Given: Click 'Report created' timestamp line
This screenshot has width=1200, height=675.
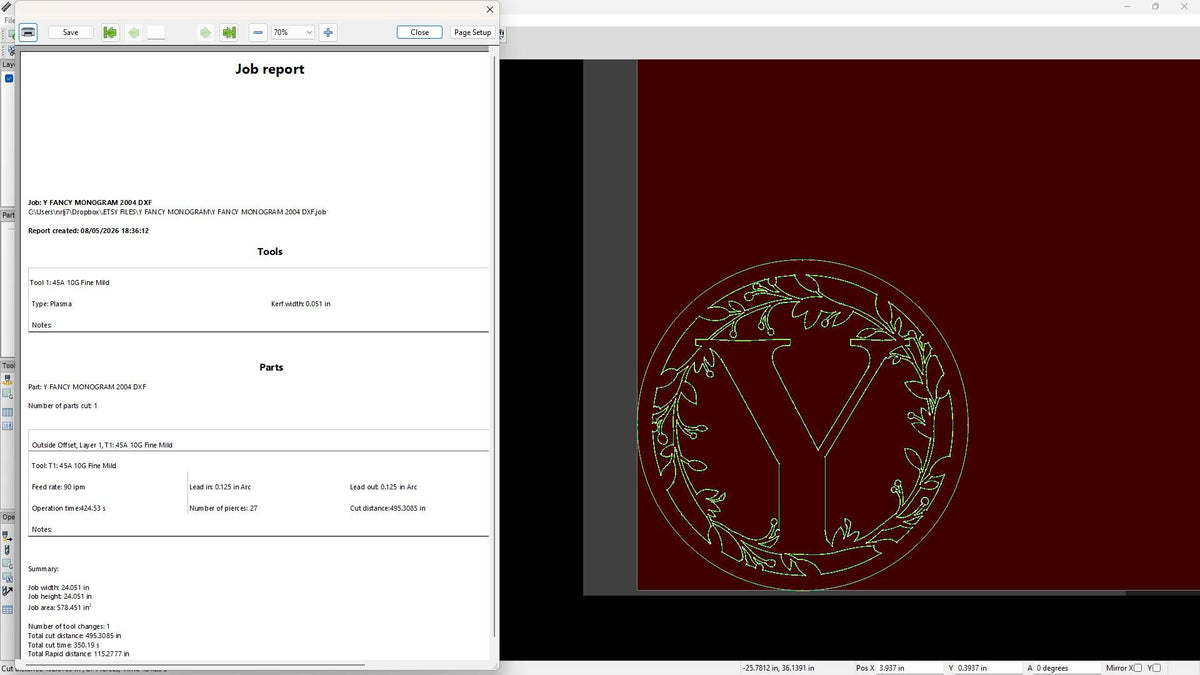Looking at the screenshot, I should click(88, 231).
